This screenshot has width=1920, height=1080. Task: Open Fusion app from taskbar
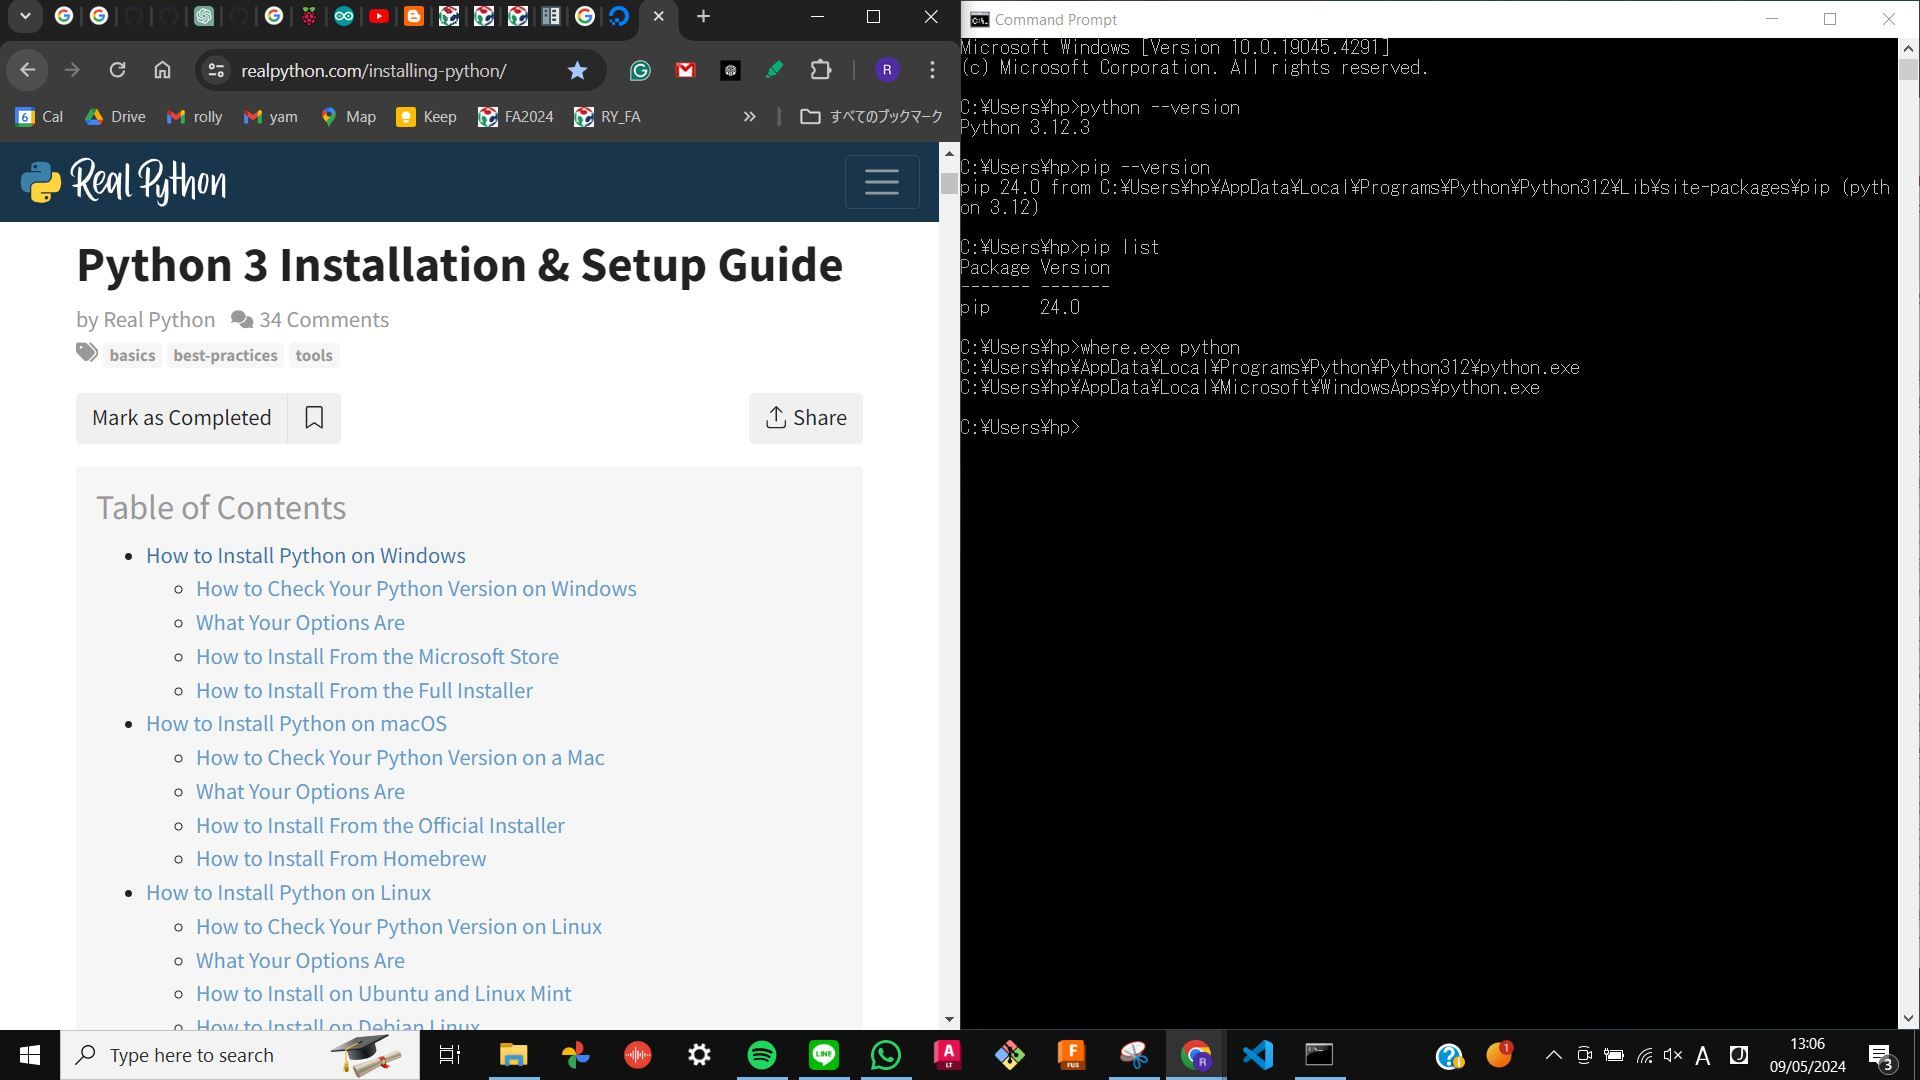click(x=1071, y=1055)
